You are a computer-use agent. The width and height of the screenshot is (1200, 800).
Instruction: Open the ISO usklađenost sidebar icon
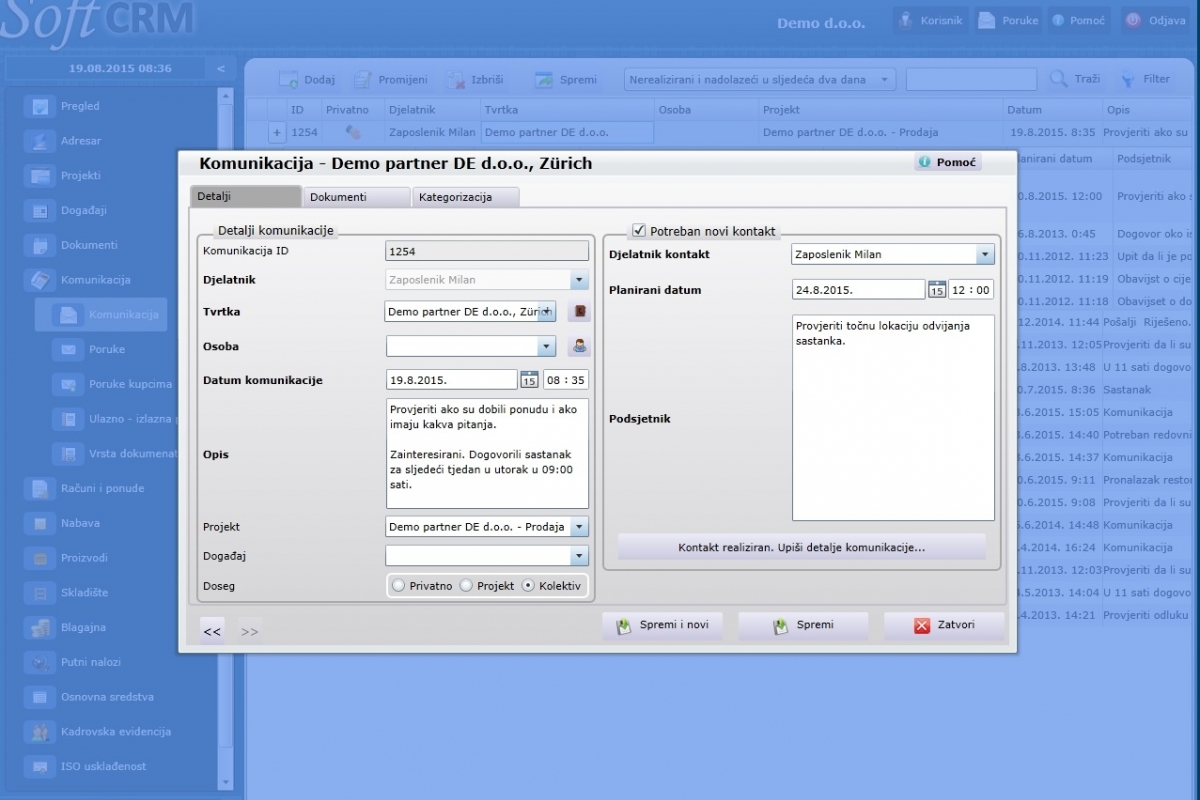tap(40, 767)
